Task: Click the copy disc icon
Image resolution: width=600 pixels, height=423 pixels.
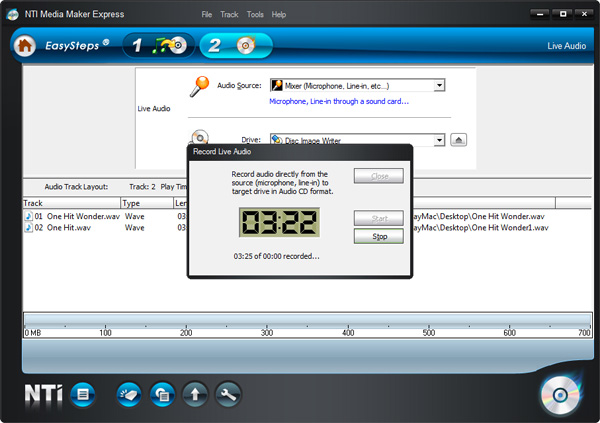Action: tap(162, 394)
